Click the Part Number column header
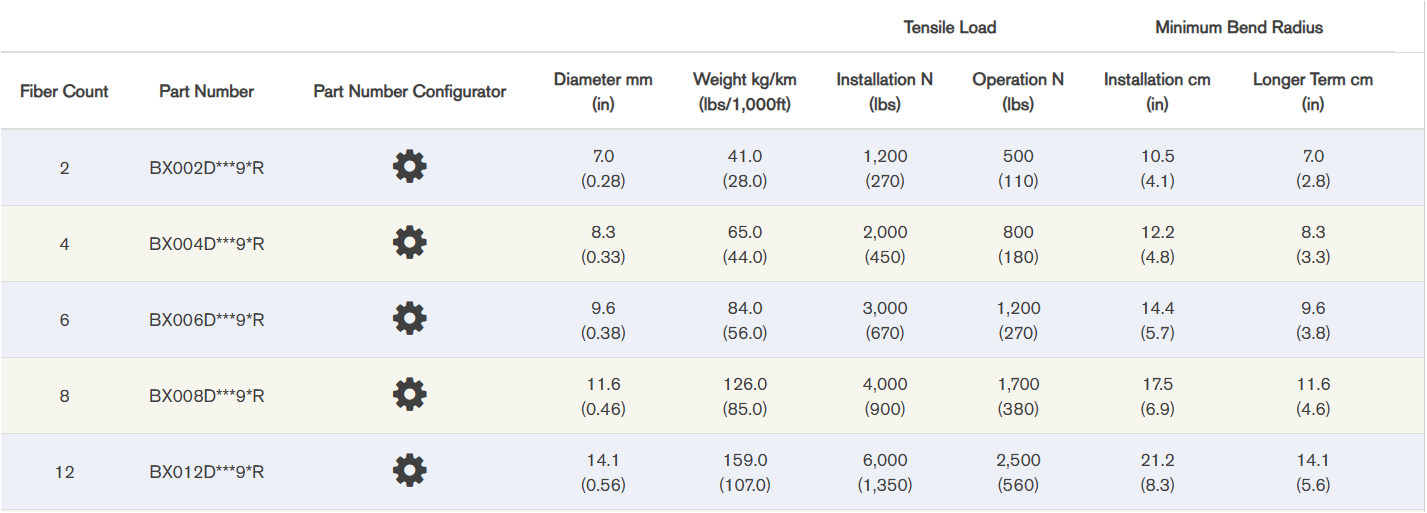Screen dimensions: 1427x513 coord(207,91)
